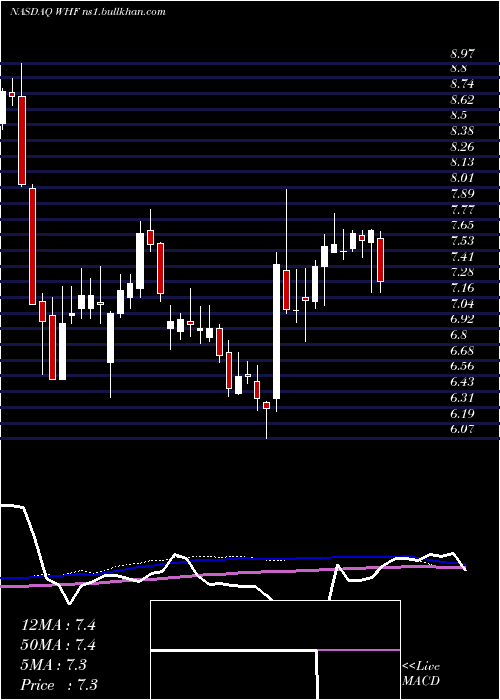Click the 7.77 price axis label
Screen dimensions: 500x700
pyautogui.click(x=462, y=209)
